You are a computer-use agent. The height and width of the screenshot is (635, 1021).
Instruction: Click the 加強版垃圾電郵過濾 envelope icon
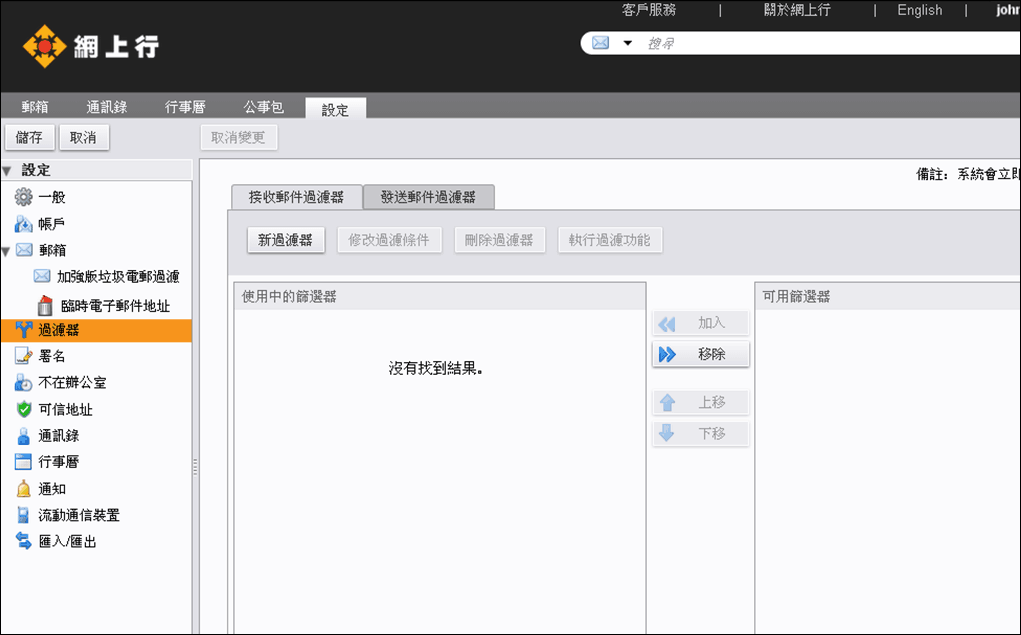click(42, 276)
